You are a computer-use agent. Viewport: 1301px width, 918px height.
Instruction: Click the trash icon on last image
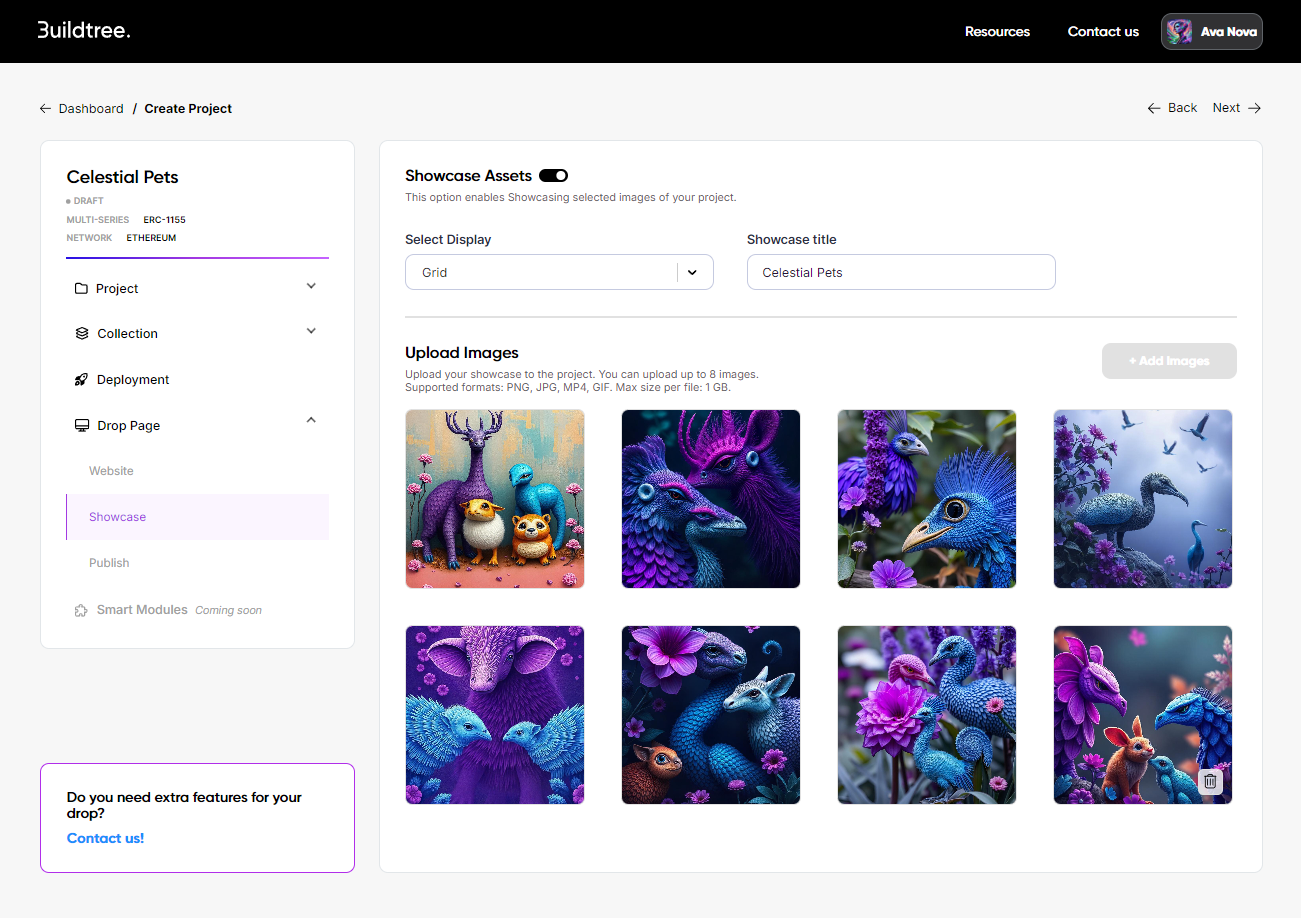[1210, 781]
